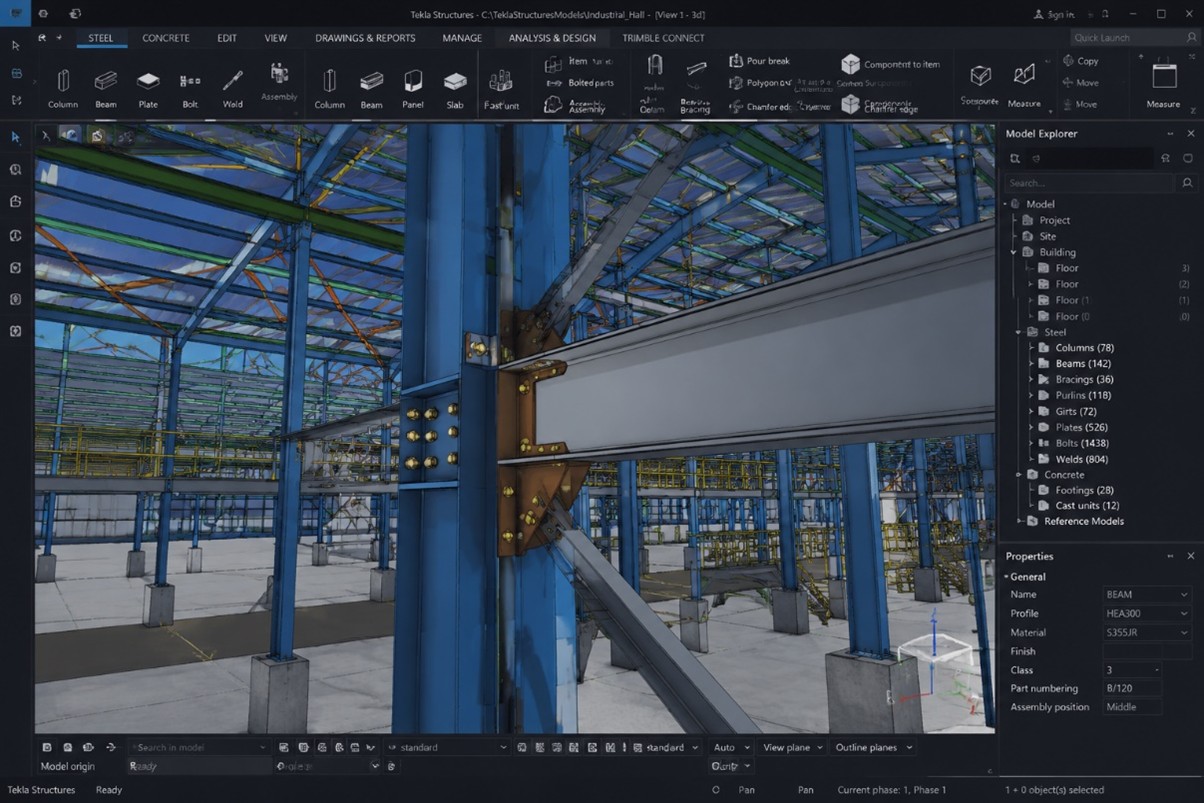
Task: Expand the Beams (142) tree node
Action: point(1032,364)
